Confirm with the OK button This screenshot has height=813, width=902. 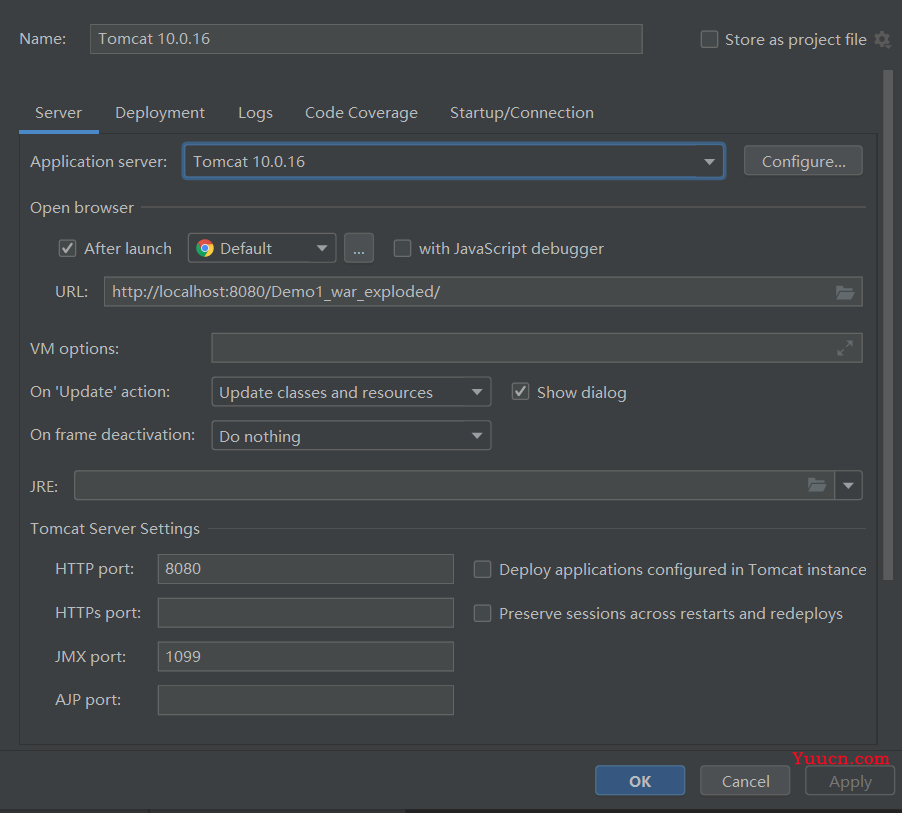pyautogui.click(x=640, y=781)
